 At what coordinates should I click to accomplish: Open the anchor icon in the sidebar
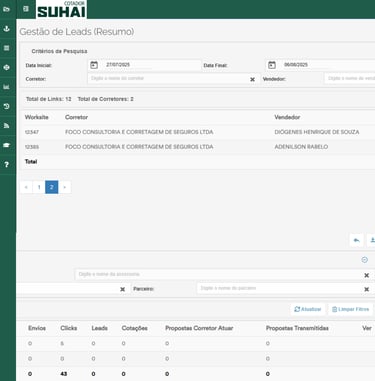point(6,29)
